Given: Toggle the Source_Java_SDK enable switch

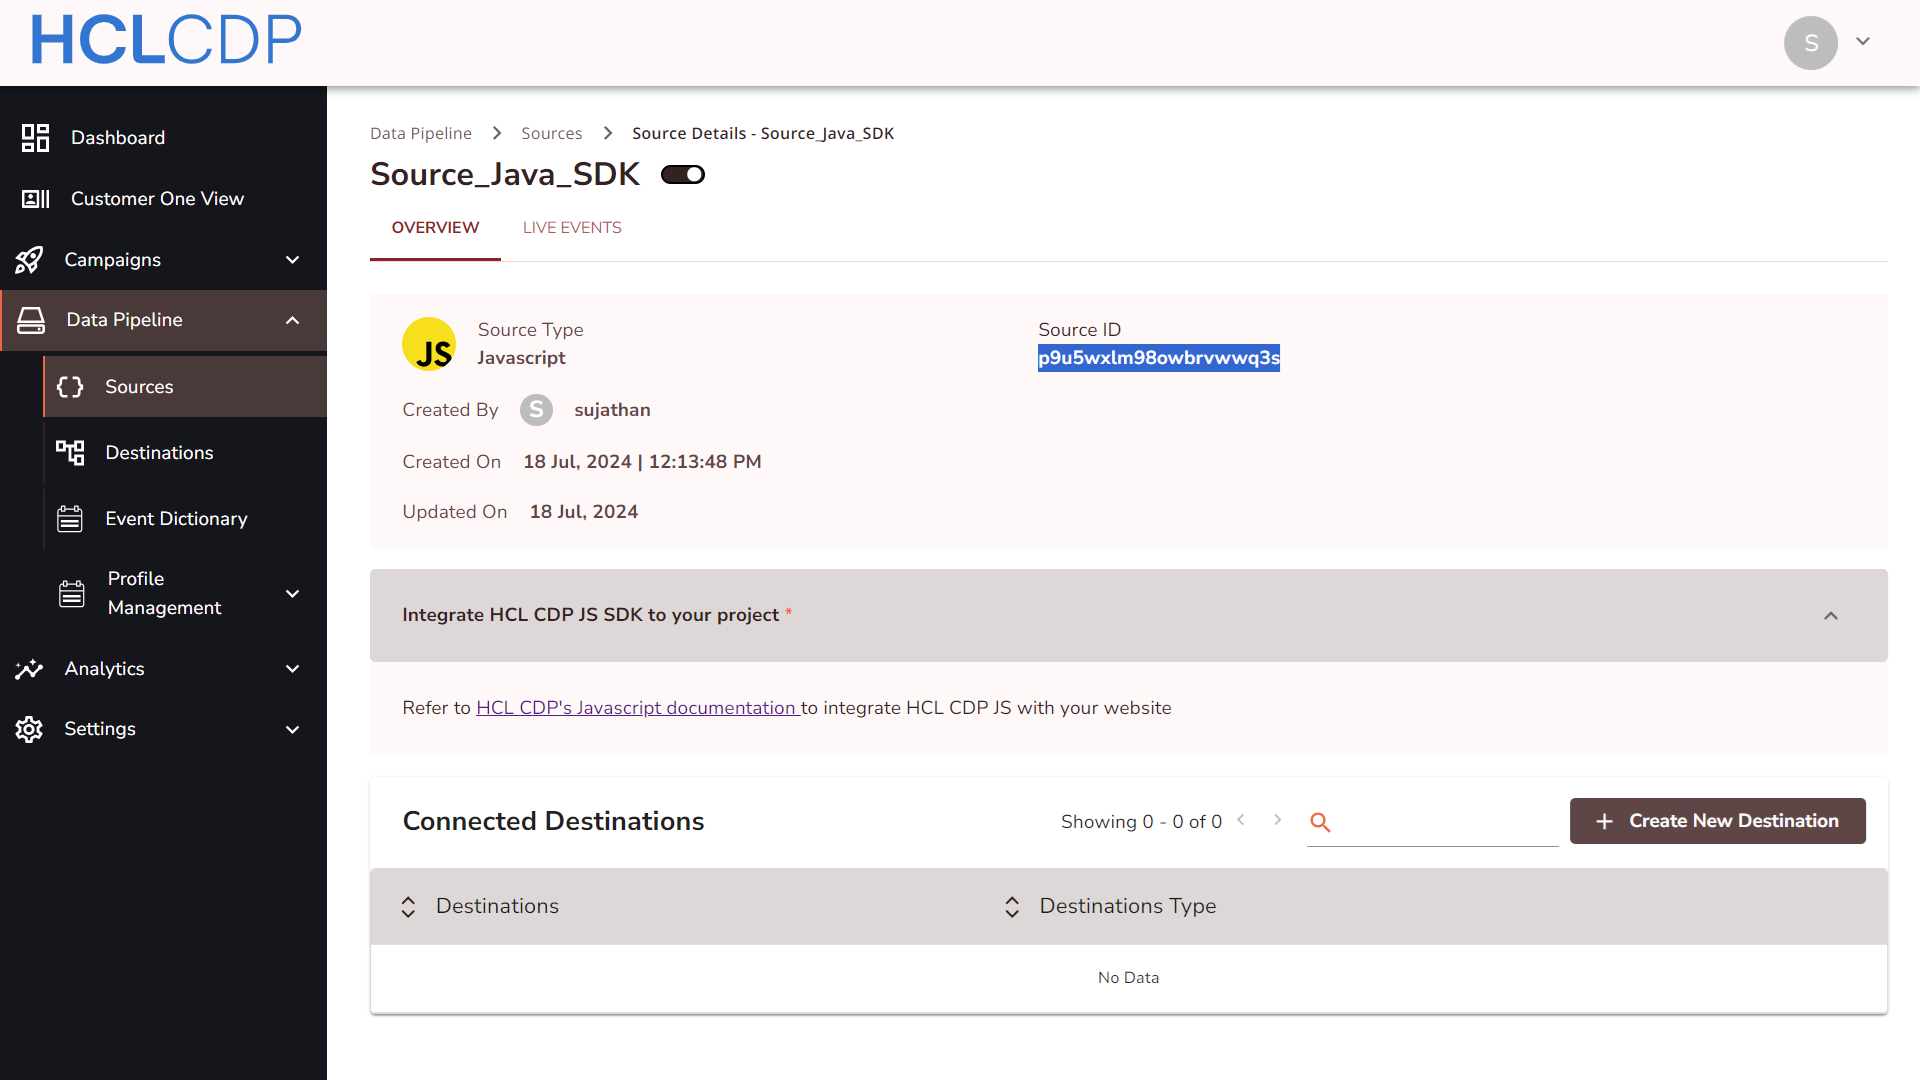Looking at the screenshot, I should (x=683, y=174).
